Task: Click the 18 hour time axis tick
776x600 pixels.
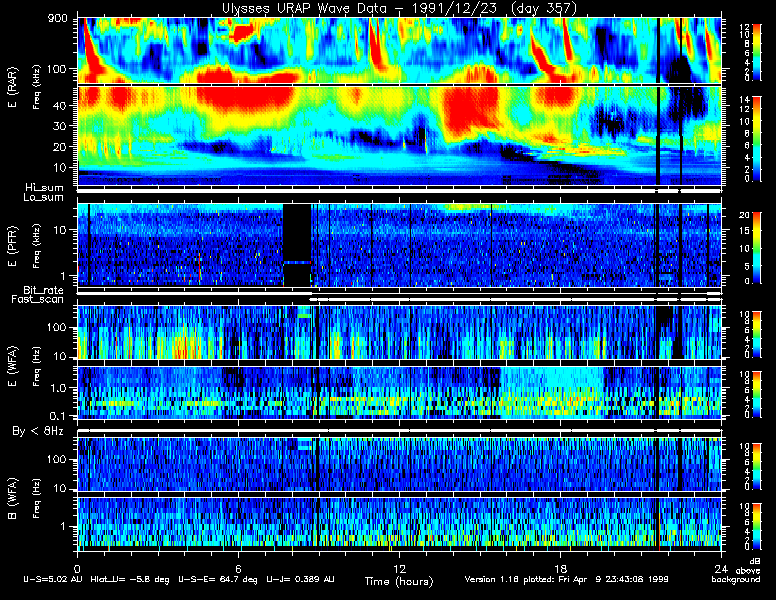Action: point(560,569)
